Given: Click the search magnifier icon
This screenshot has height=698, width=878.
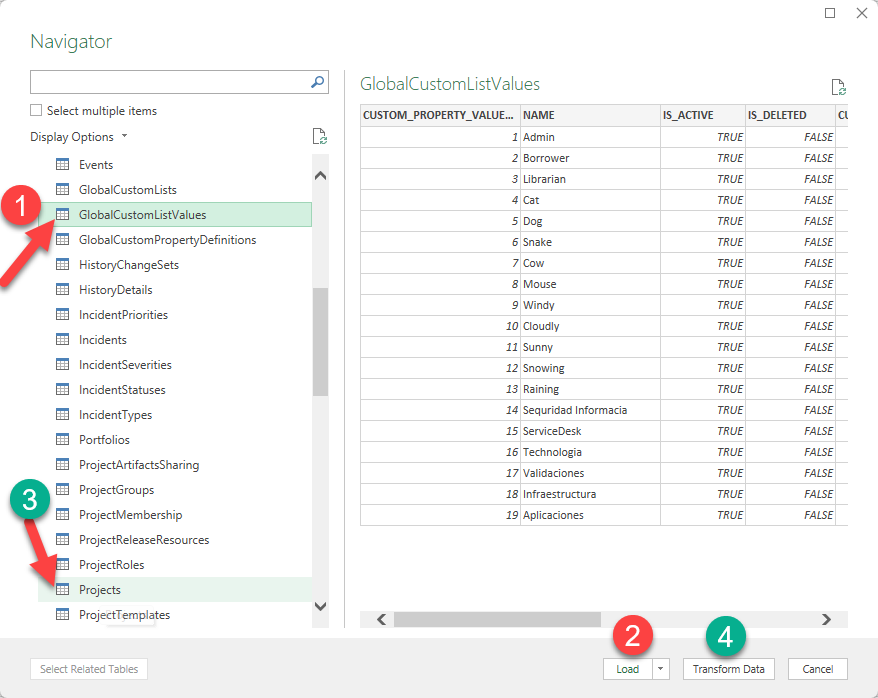Looking at the screenshot, I should (317, 82).
